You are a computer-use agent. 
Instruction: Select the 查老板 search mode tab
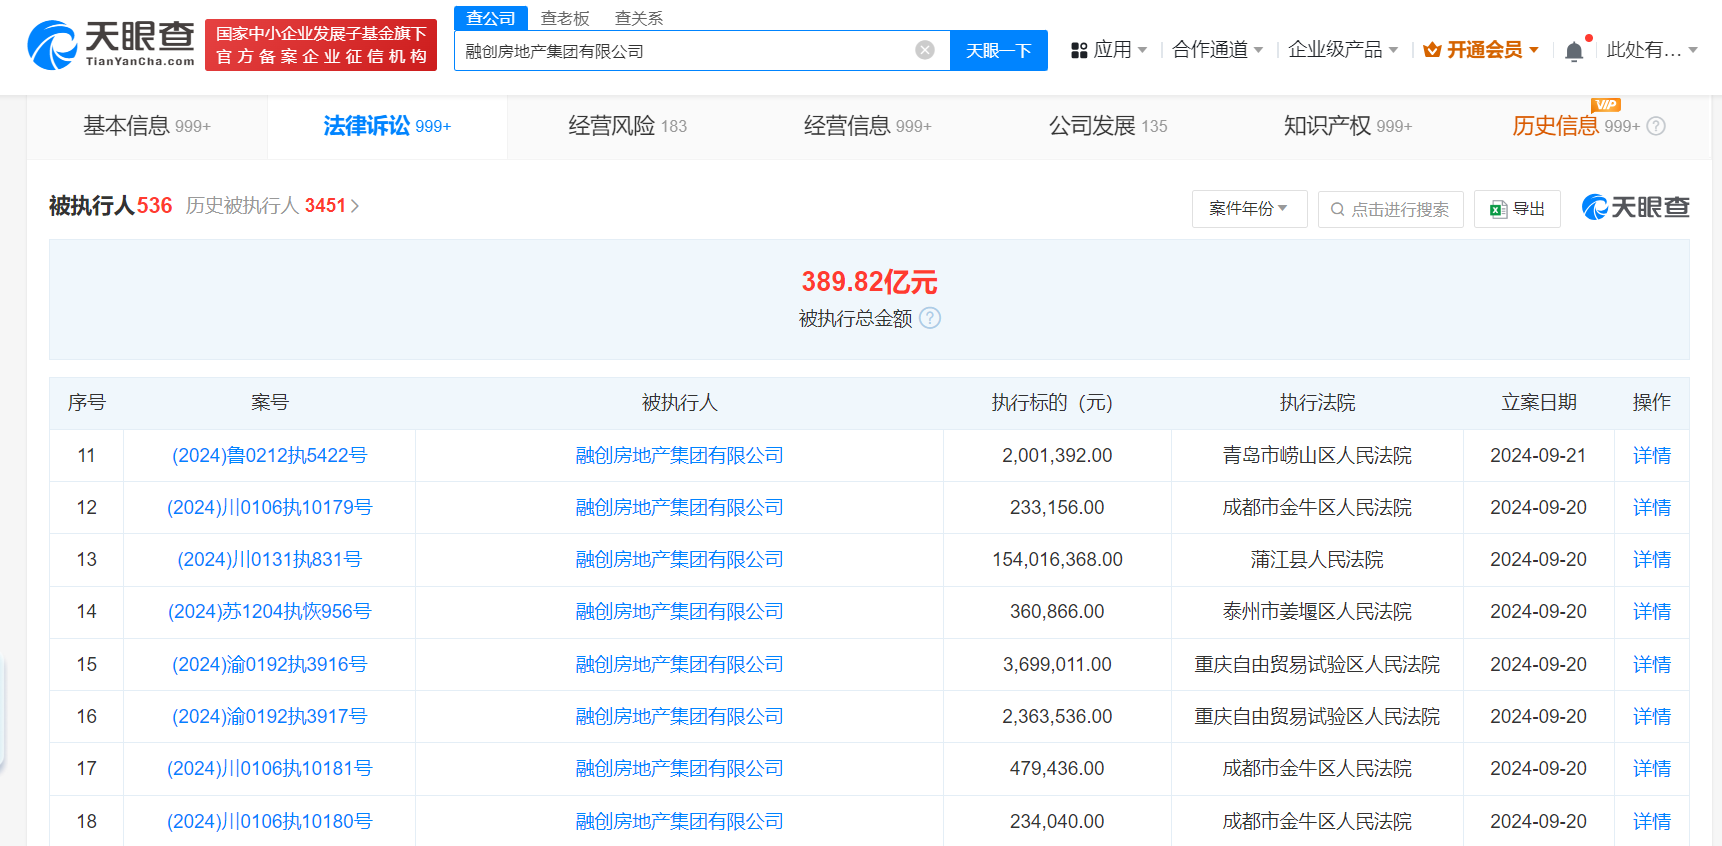click(x=565, y=18)
